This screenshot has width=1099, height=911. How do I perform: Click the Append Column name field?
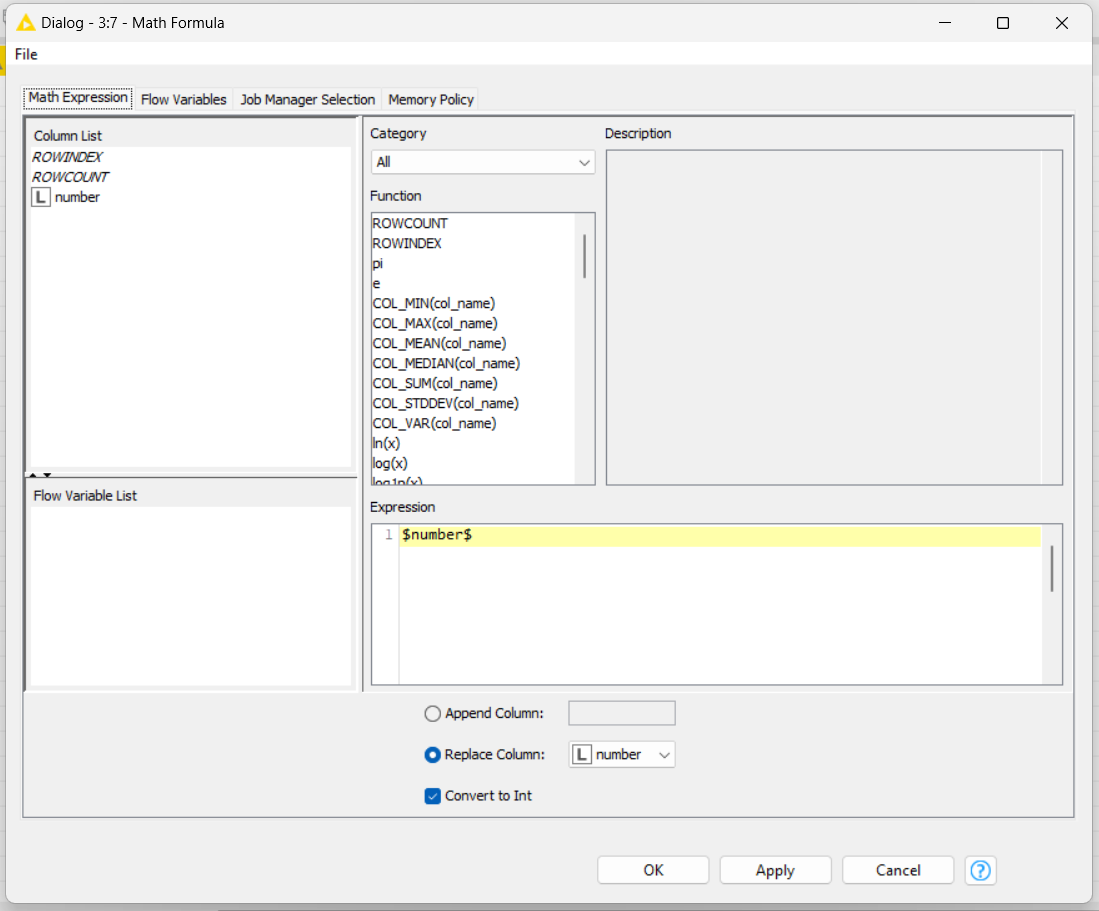(x=622, y=713)
